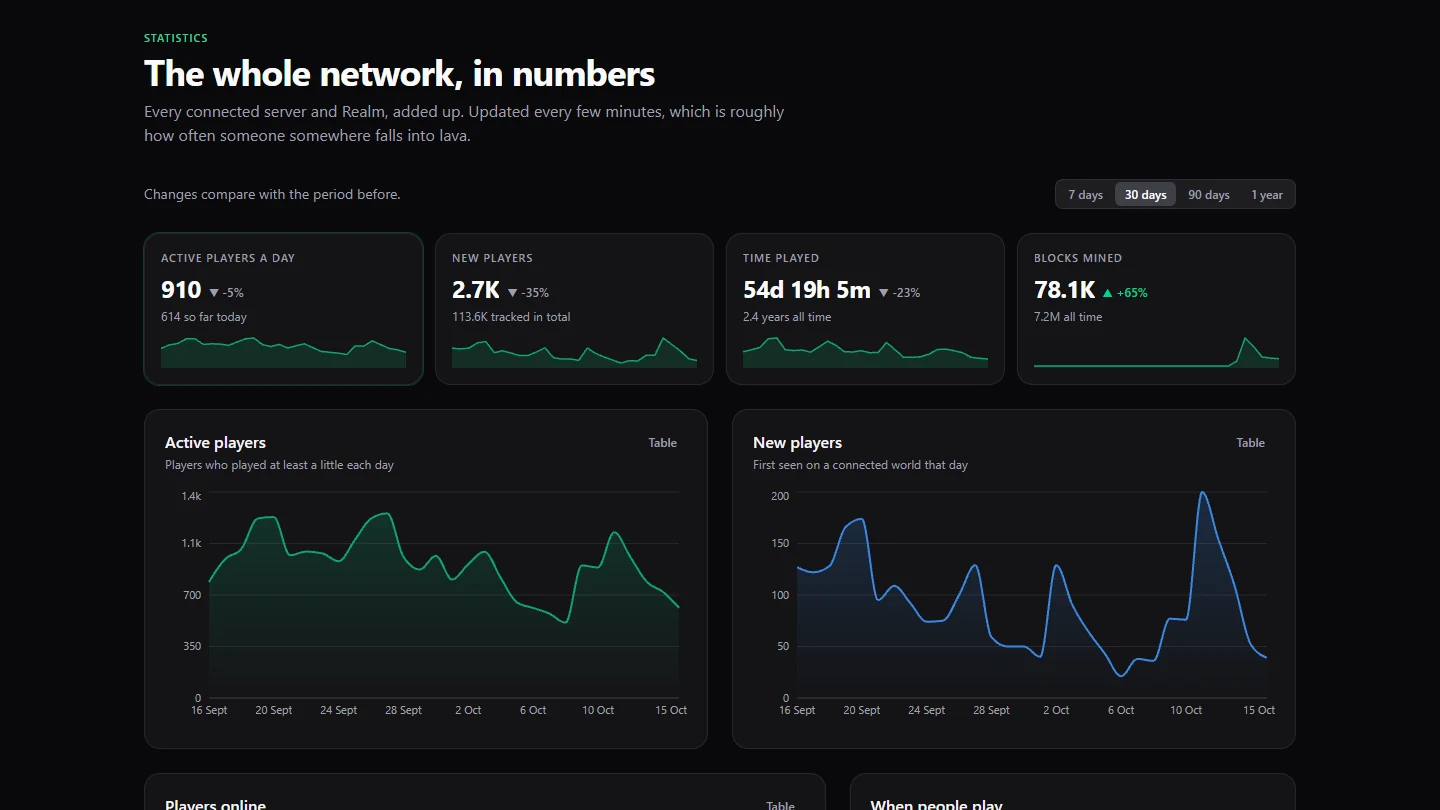Viewport: 1440px width, 810px height.
Task: Click '7.2M all time'
Action: pyautogui.click(x=1068, y=317)
